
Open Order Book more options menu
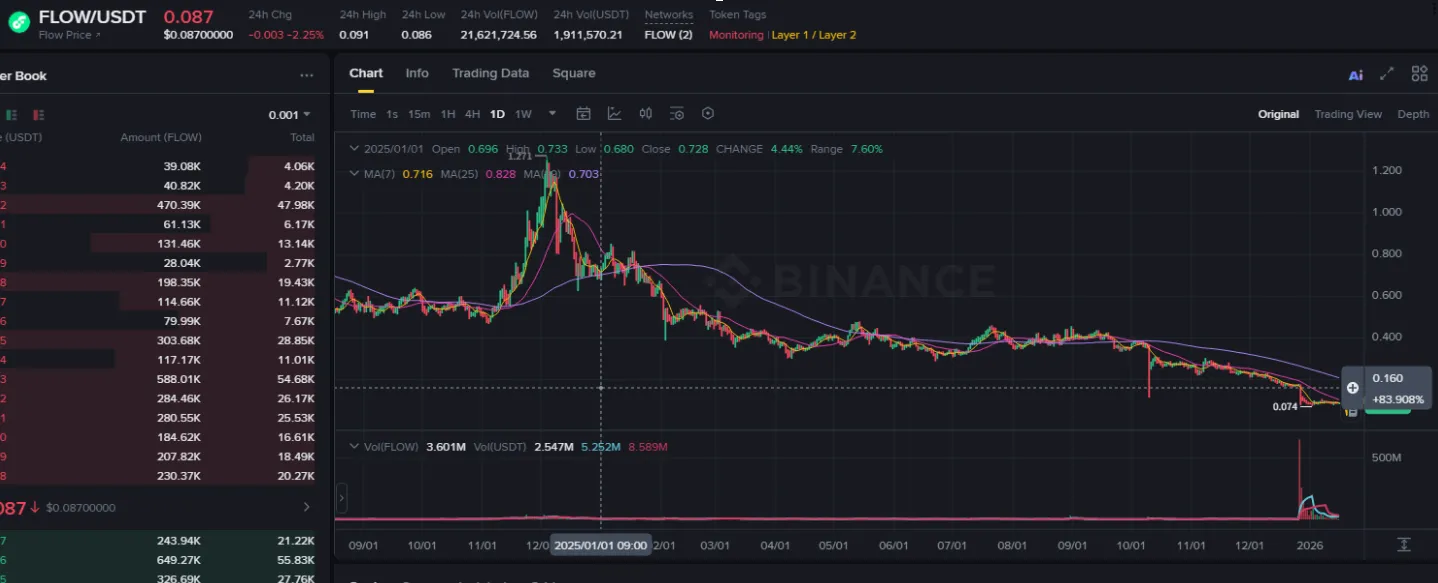307,76
